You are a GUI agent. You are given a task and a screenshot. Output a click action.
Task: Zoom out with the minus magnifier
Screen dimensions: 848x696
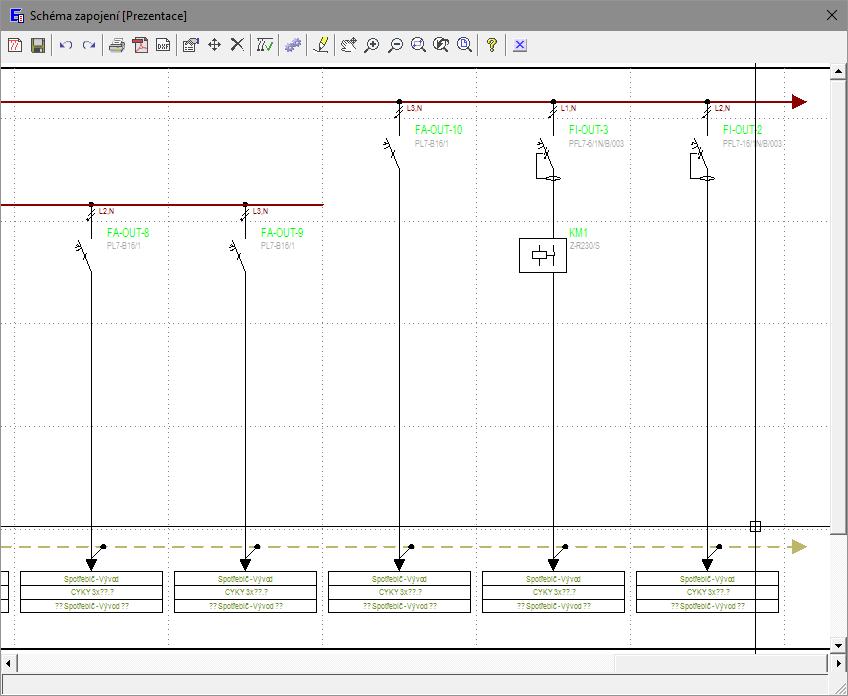(395, 45)
